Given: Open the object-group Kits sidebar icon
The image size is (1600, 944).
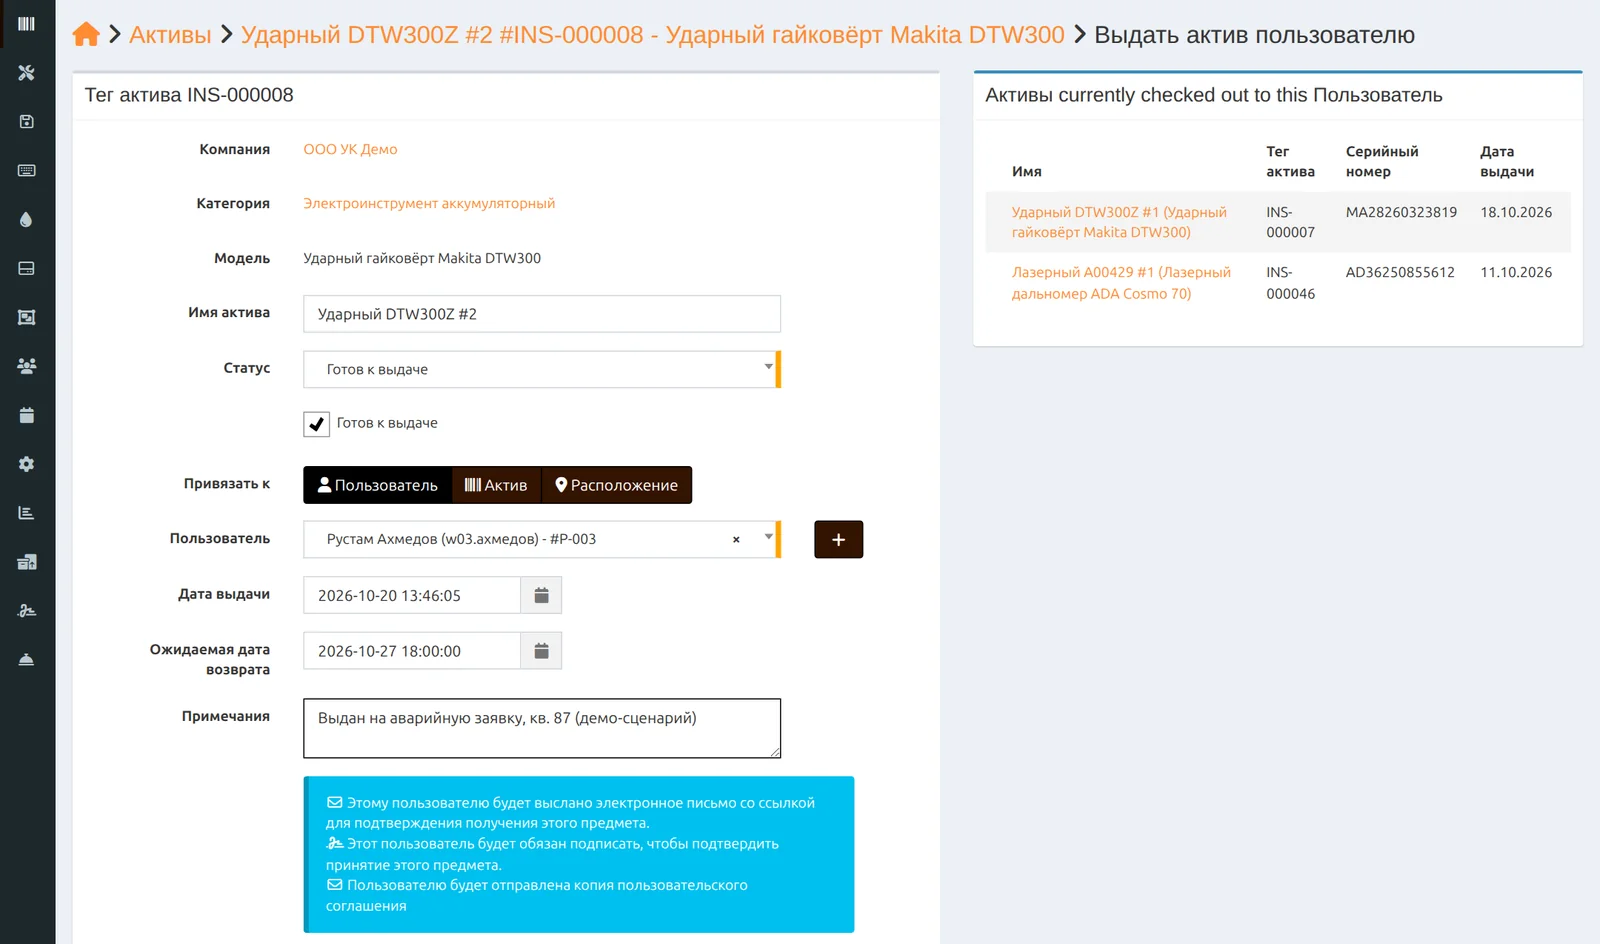Looking at the screenshot, I should [x=27, y=318].
